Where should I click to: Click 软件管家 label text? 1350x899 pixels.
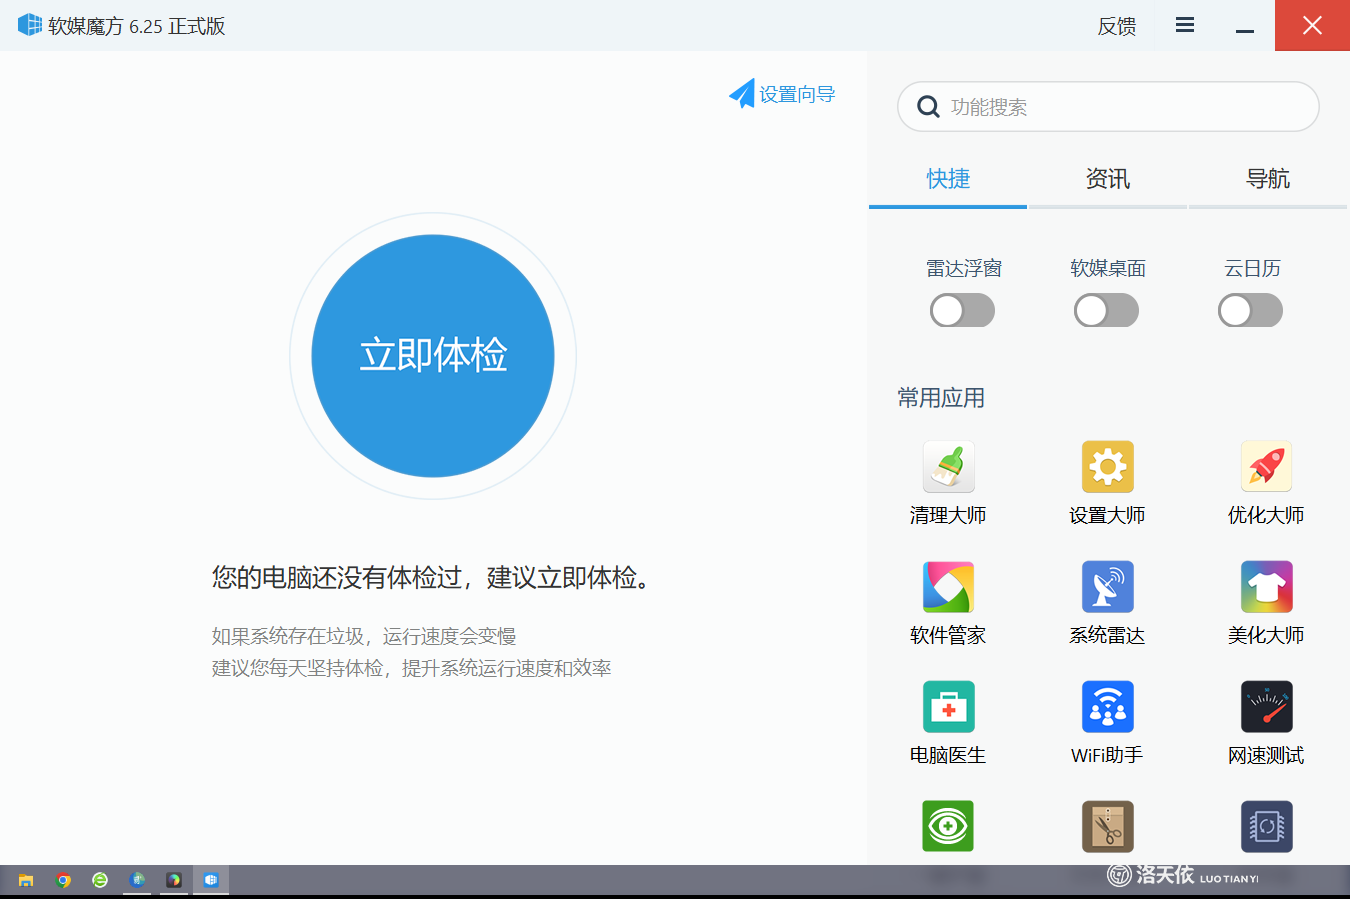948,635
